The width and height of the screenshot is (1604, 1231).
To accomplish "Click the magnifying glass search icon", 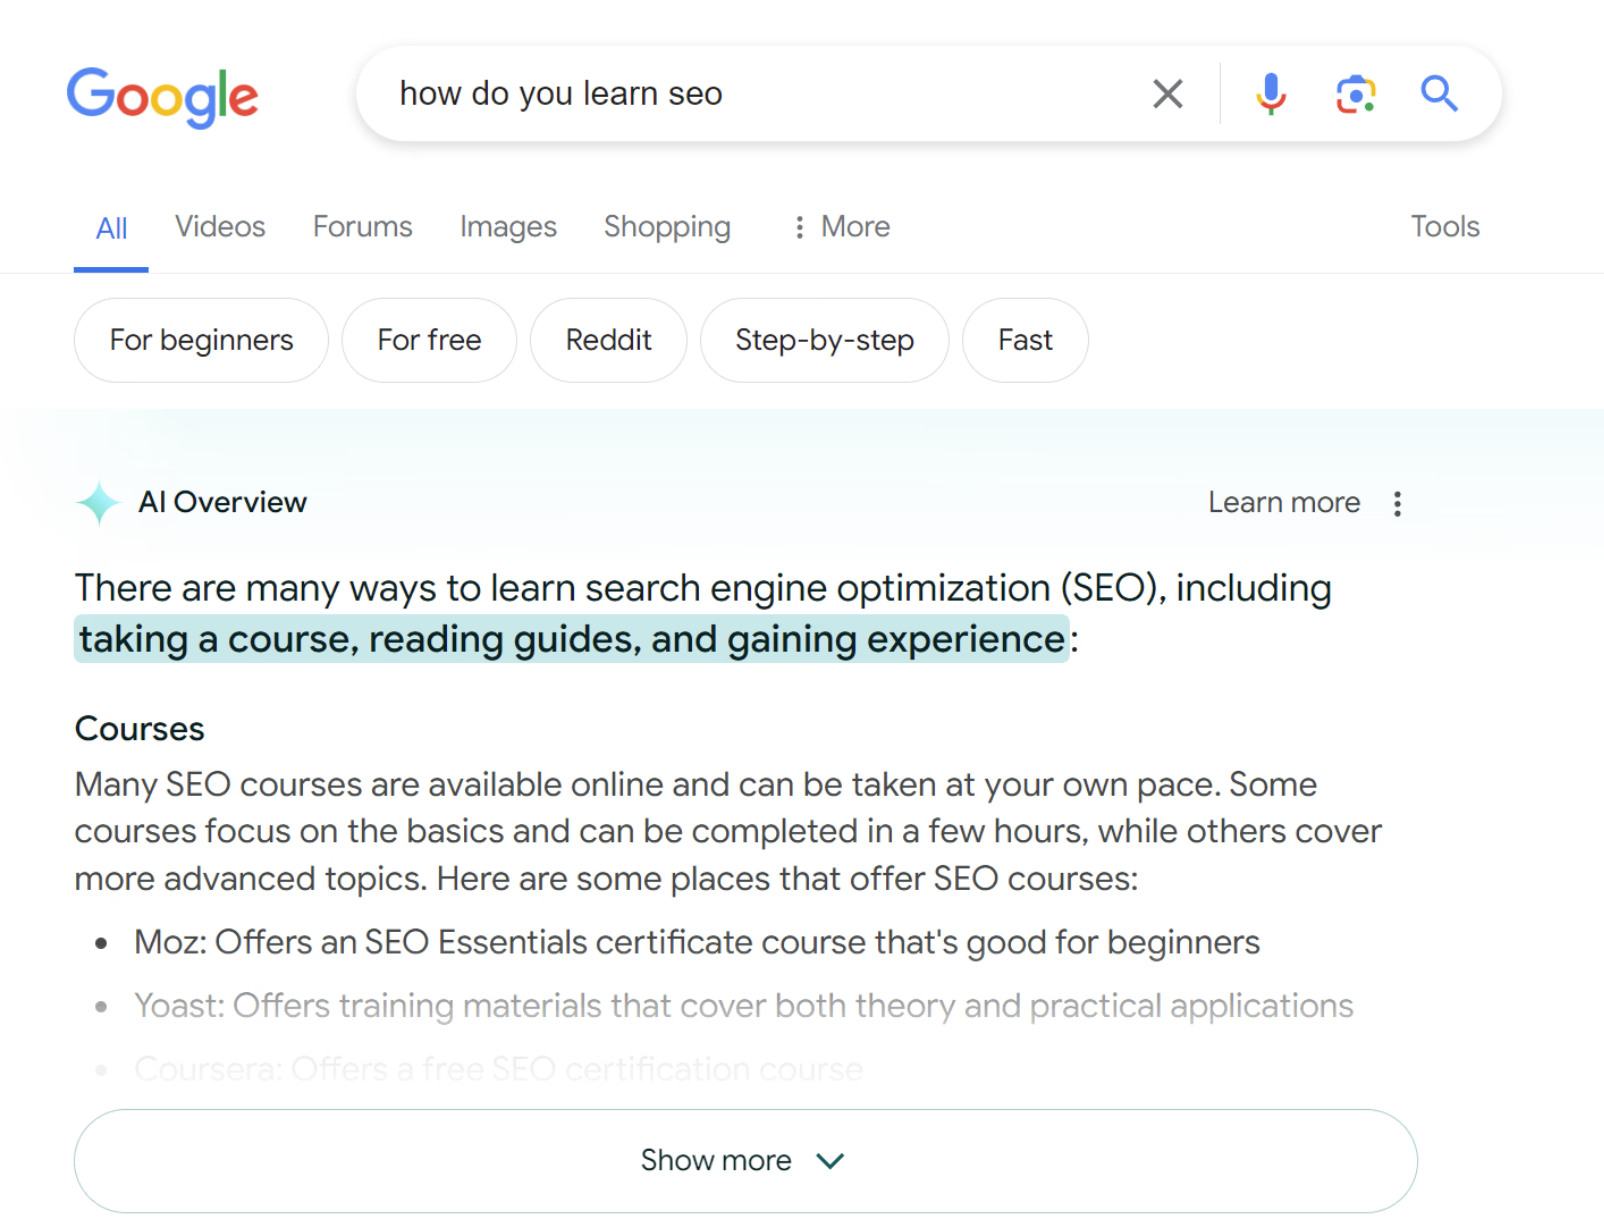I will click(x=1439, y=94).
